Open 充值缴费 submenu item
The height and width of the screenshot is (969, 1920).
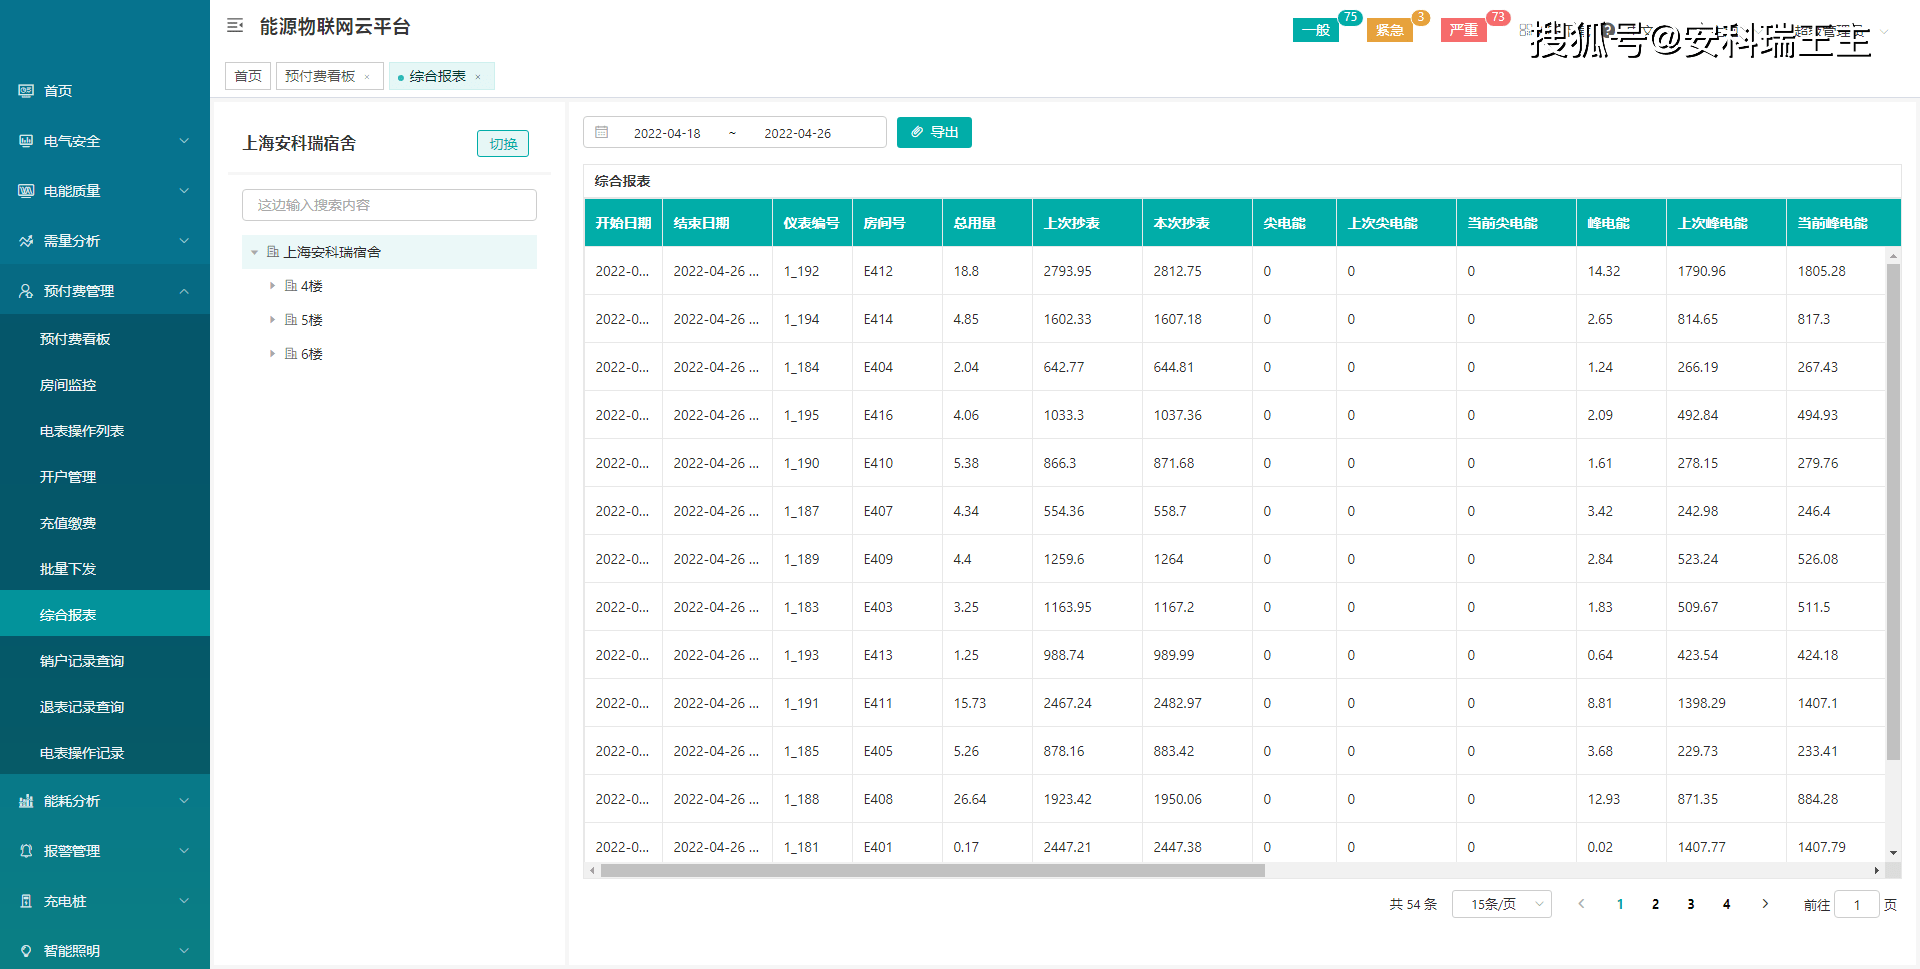(x=105, y=523)
